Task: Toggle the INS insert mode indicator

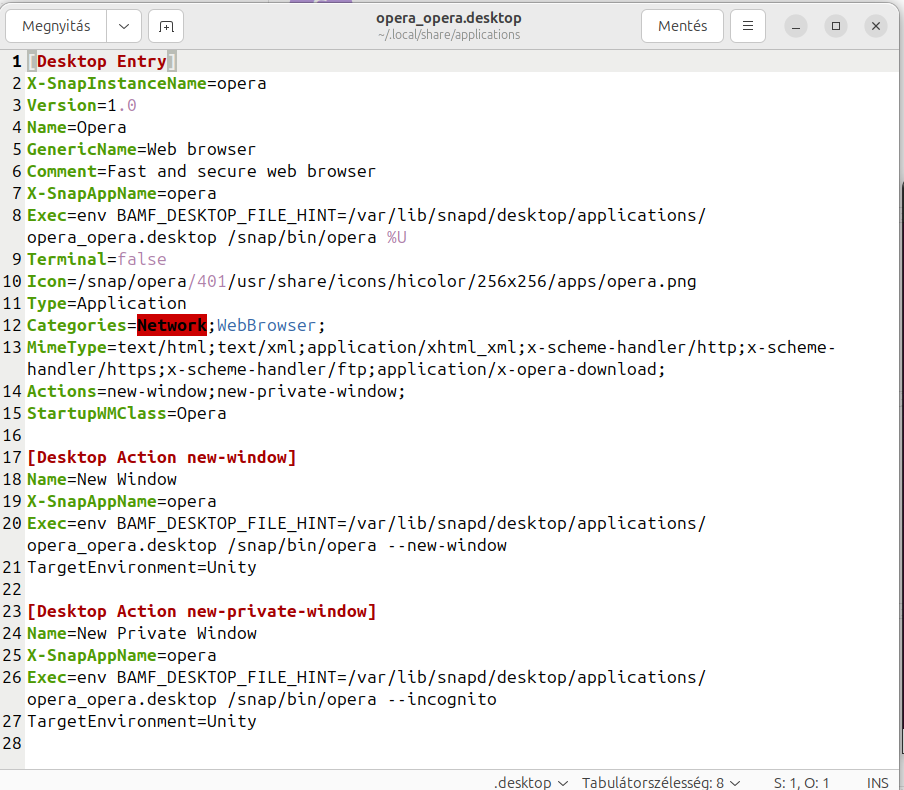Action: [x=877, y=781]
